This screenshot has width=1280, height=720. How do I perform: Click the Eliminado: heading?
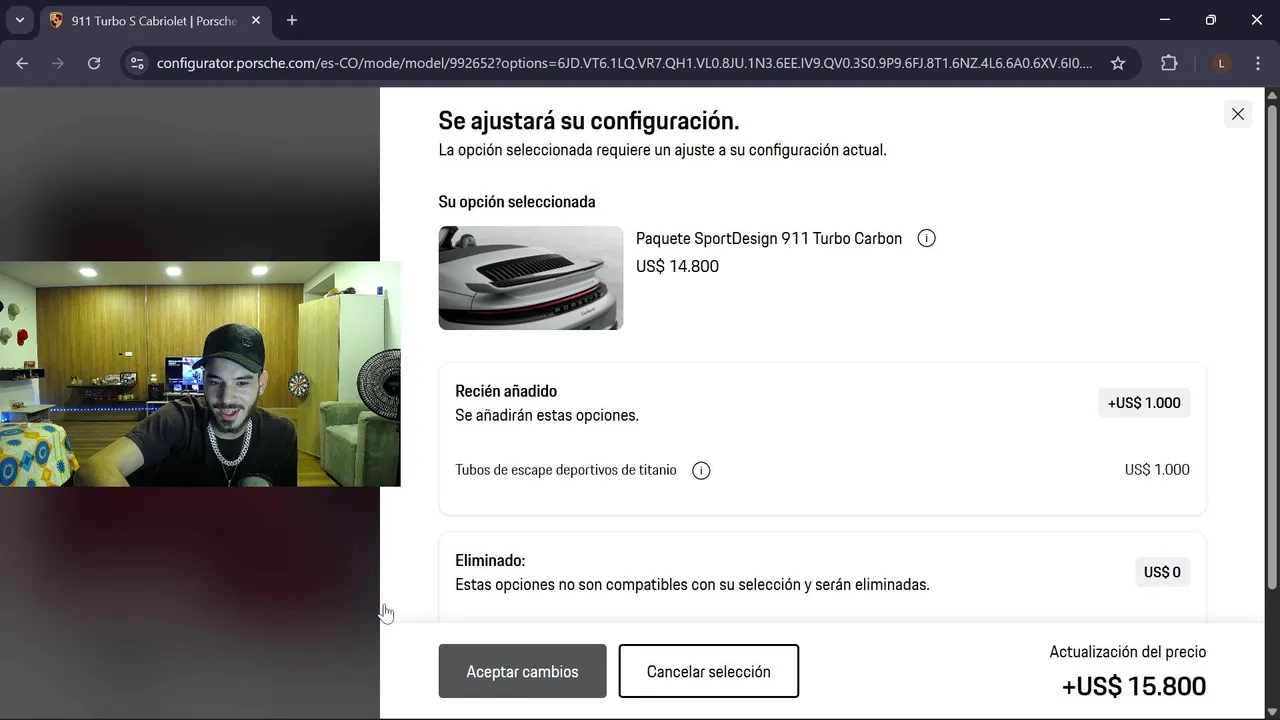(490, 561)
